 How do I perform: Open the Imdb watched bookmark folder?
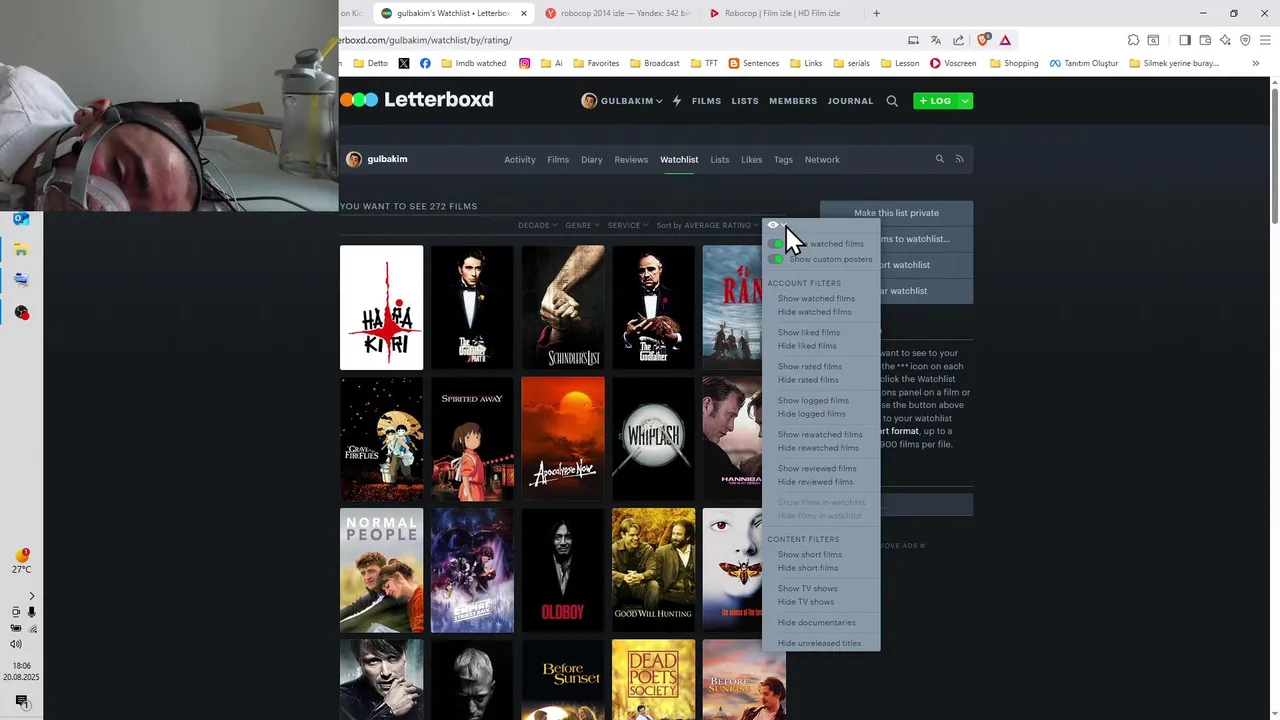tap(473, 63)
